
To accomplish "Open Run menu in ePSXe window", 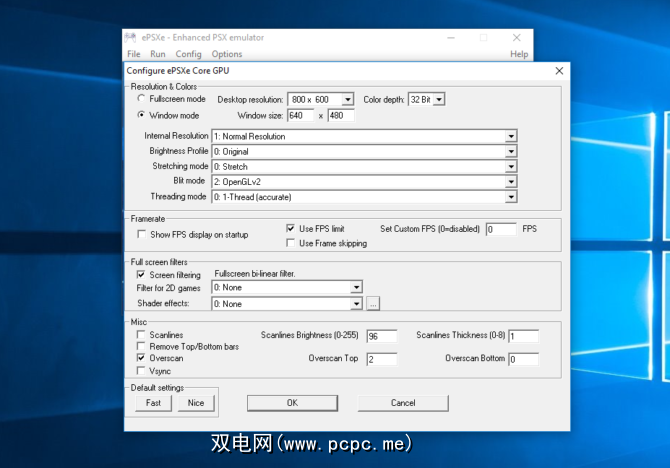I will pyautogui.click(x=158, y=54).
